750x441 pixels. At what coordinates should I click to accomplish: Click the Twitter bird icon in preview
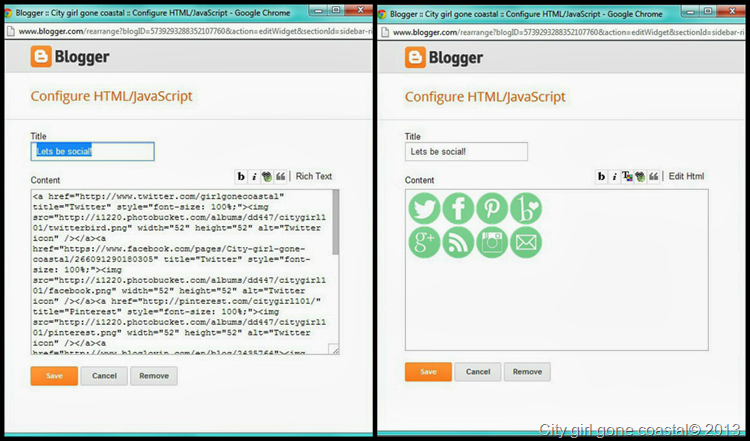pos(424,209)
